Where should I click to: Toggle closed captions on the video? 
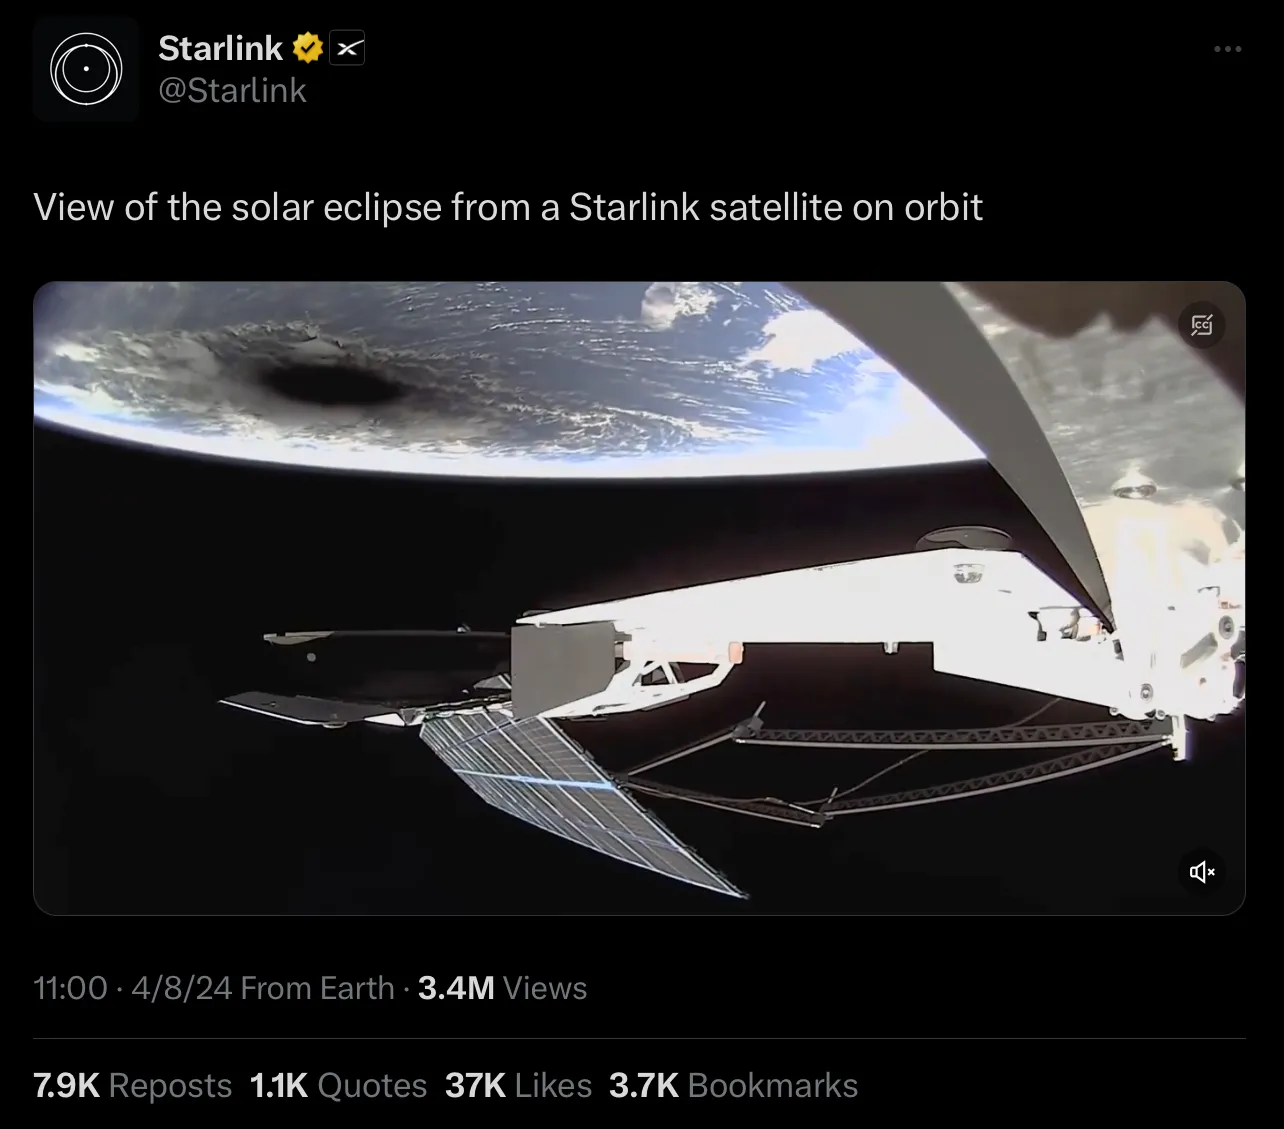click(x=1202, y=324)
